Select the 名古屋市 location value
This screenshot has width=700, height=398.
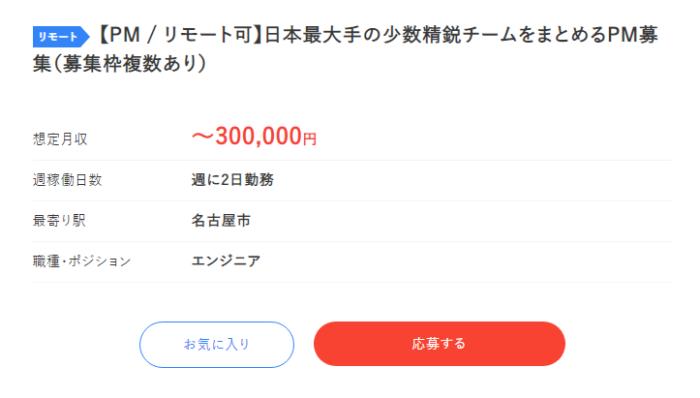click(221, 220)
